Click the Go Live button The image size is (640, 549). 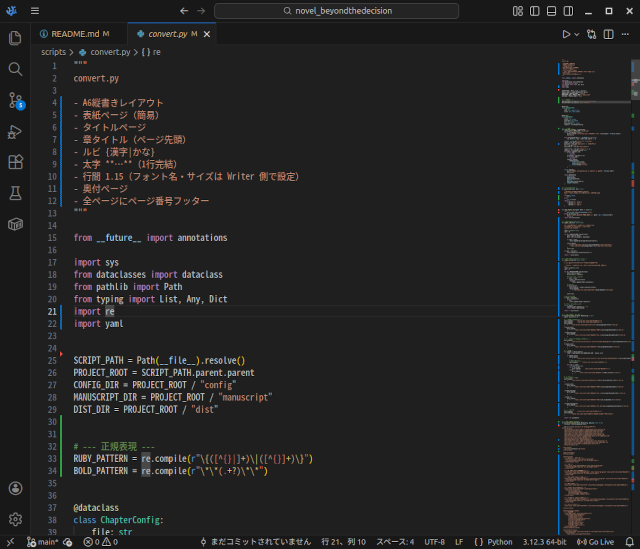click(596, 542)
